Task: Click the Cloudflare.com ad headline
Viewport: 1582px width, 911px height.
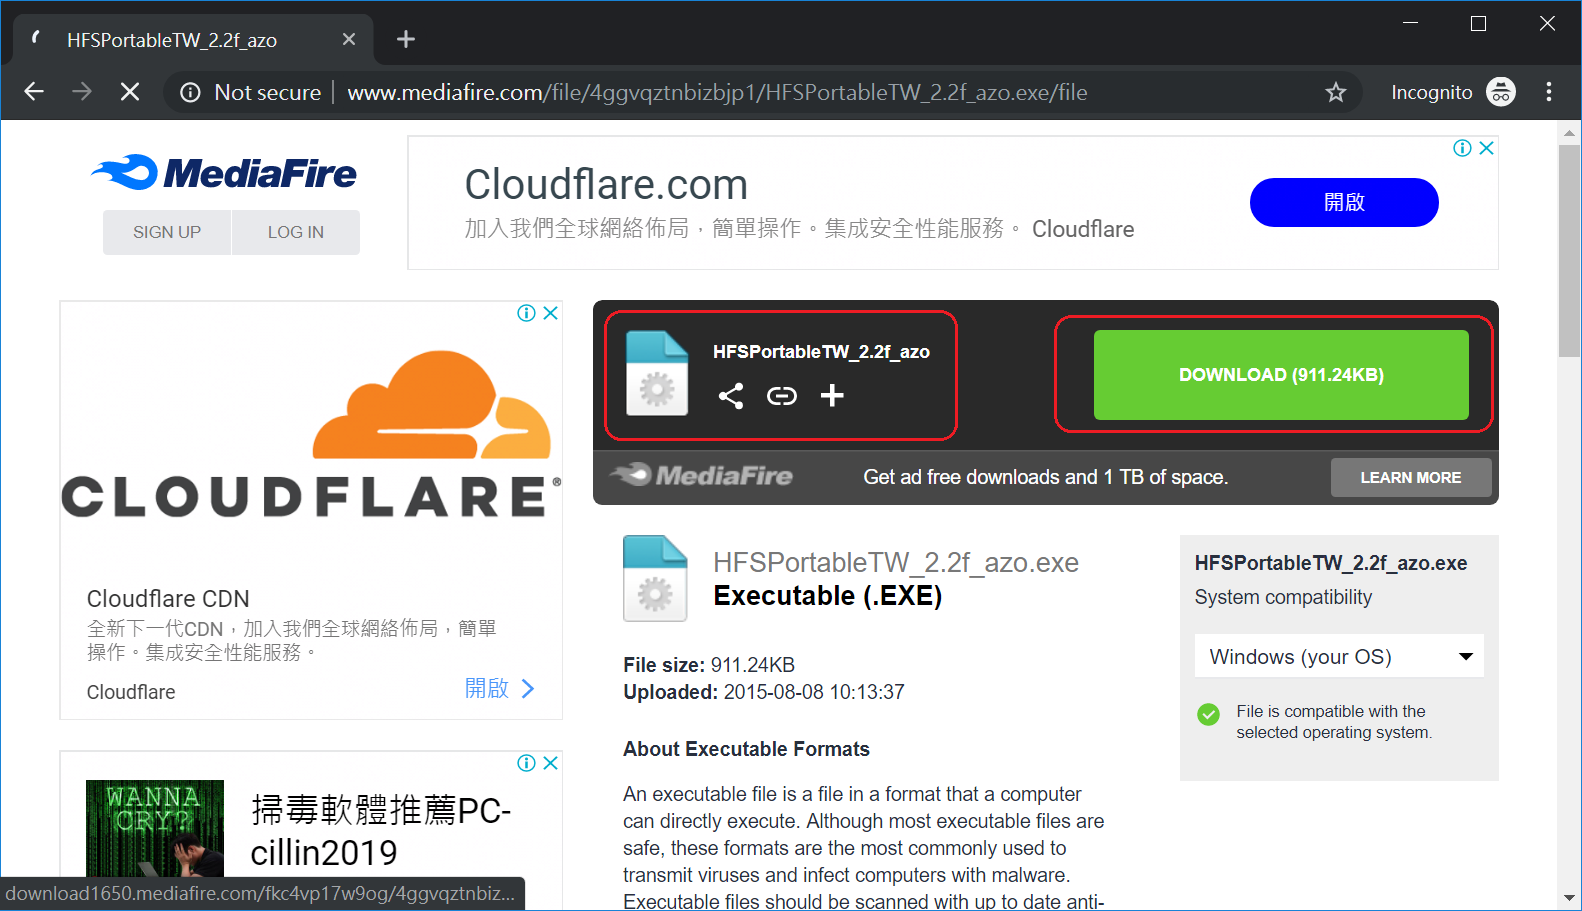Action: pyautogui.click(x=606, y=185)
